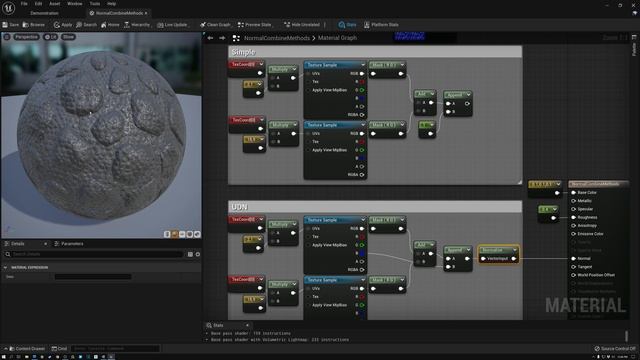This screenshot has width=640, height=360.
Task: Close the NormalCombineMethods tab
Action: coord(146,13)
